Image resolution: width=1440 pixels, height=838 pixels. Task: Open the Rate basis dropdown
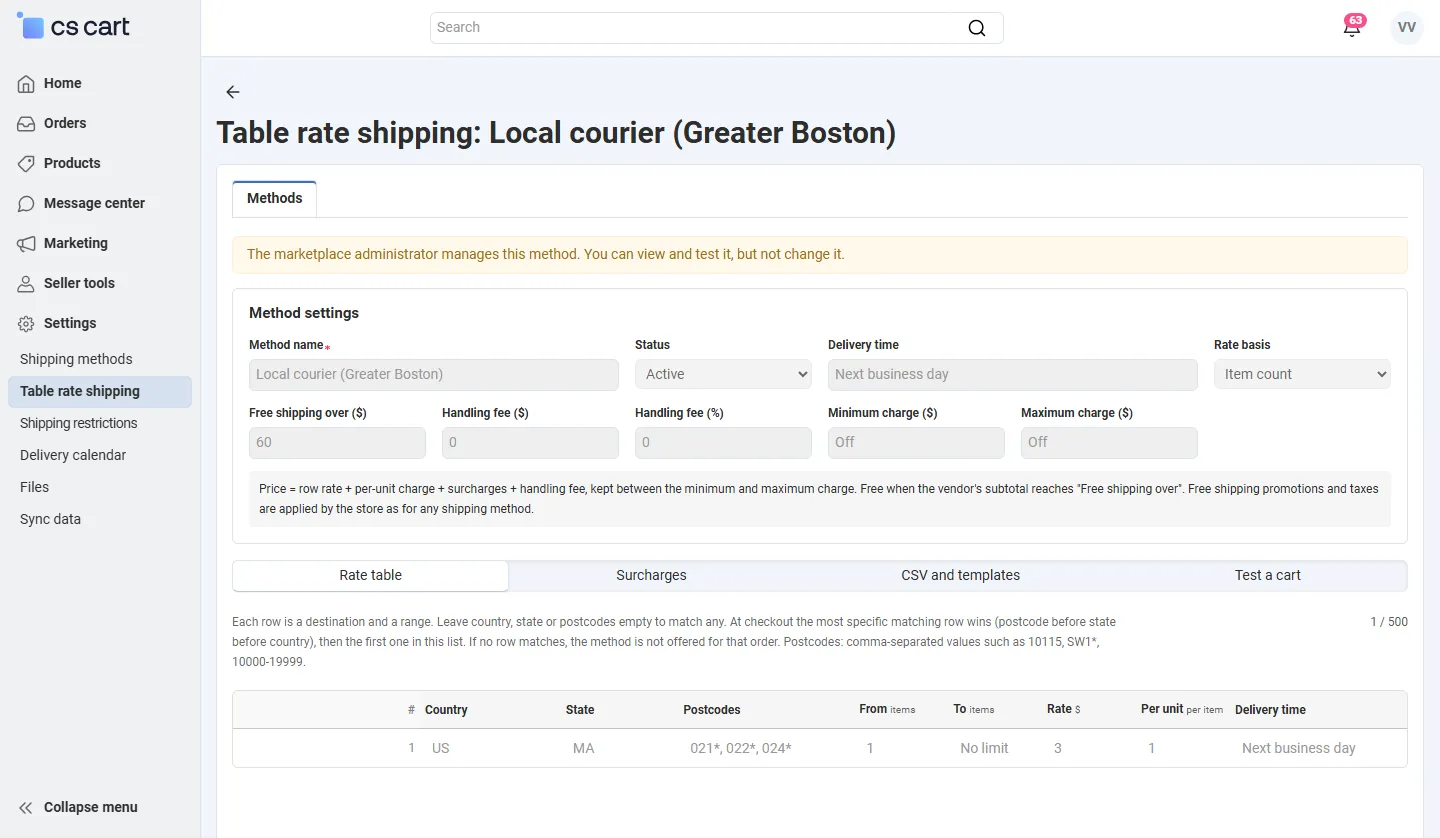(1302, 374)
